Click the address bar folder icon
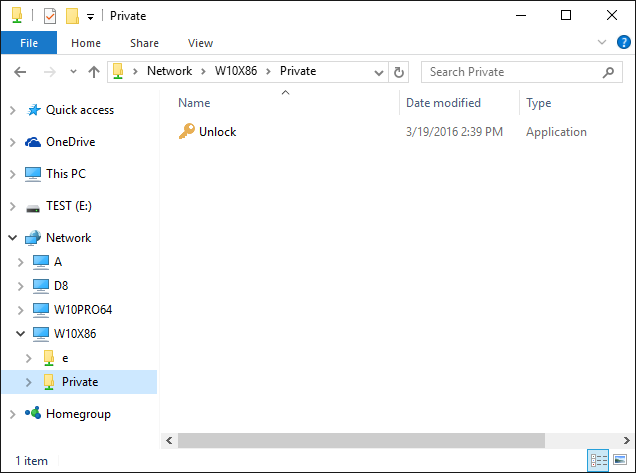 [118, 71]
